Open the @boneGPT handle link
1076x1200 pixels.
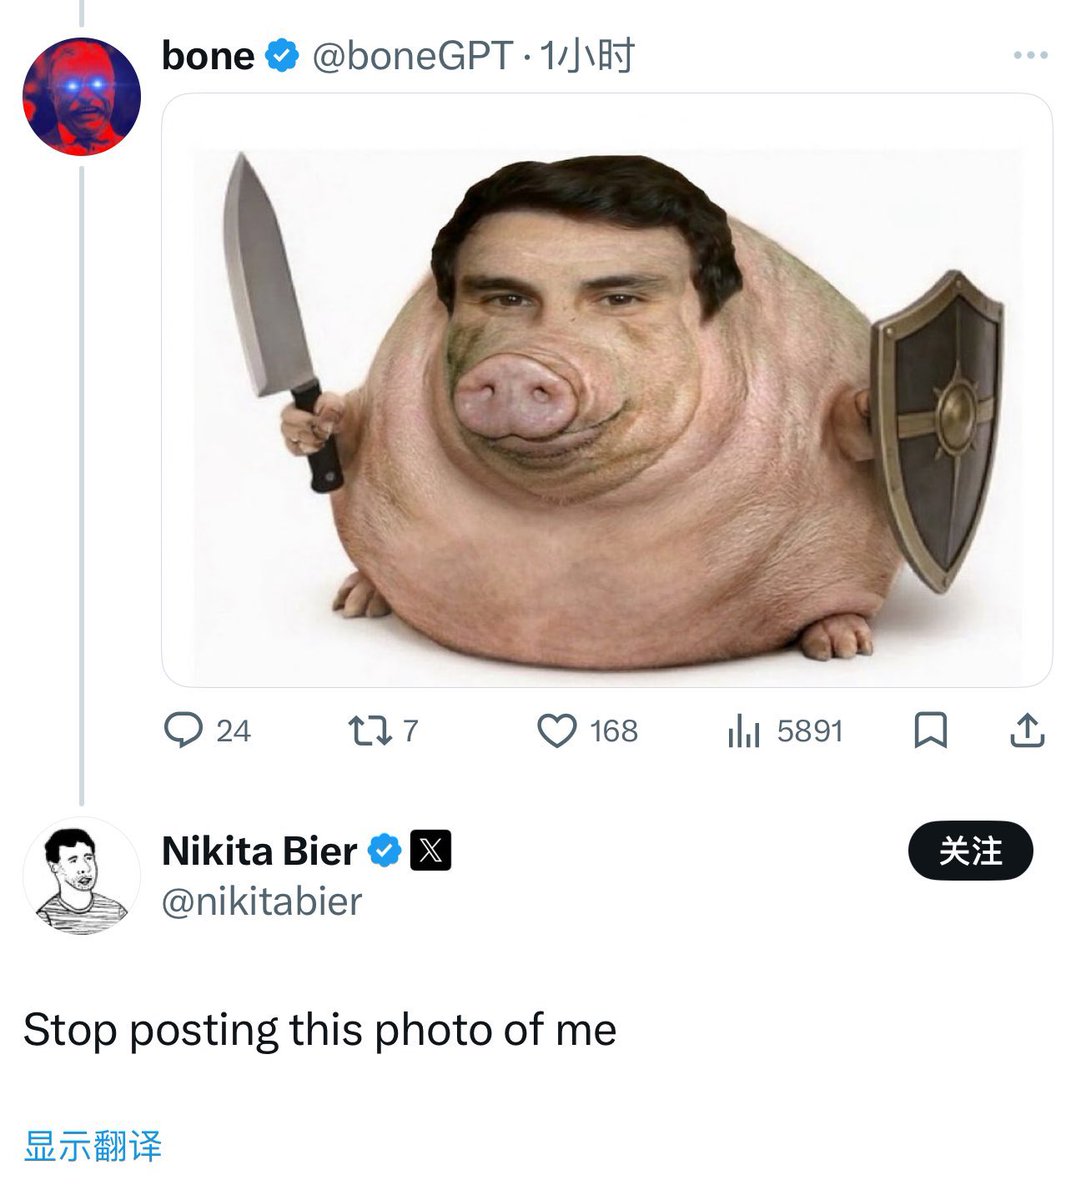tap(412, 56)
